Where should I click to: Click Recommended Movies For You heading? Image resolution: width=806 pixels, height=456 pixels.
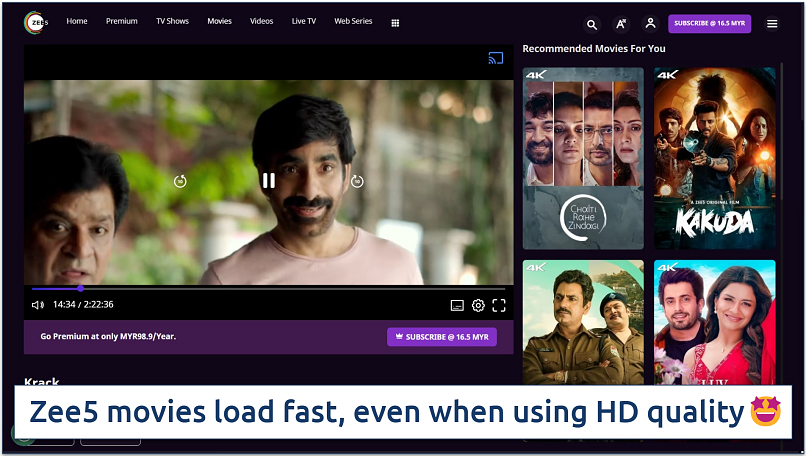[x=594, y=48]
